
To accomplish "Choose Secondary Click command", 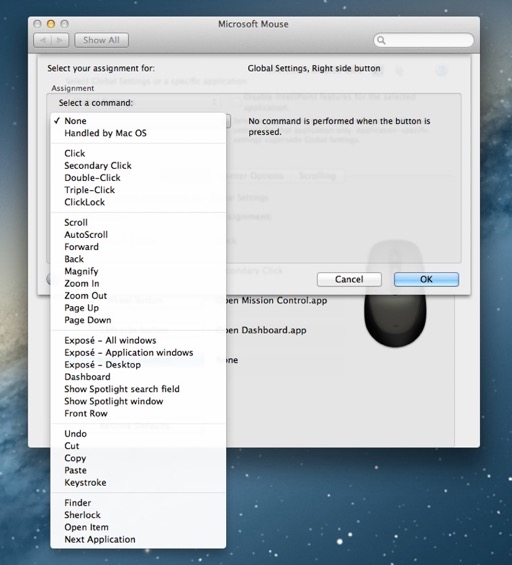I will 138,165.
